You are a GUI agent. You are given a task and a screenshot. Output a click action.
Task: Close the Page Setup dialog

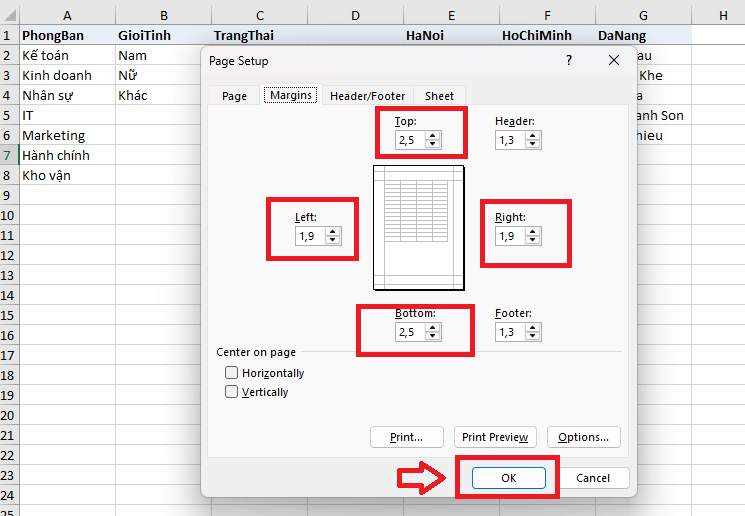(x=614, y=60)
